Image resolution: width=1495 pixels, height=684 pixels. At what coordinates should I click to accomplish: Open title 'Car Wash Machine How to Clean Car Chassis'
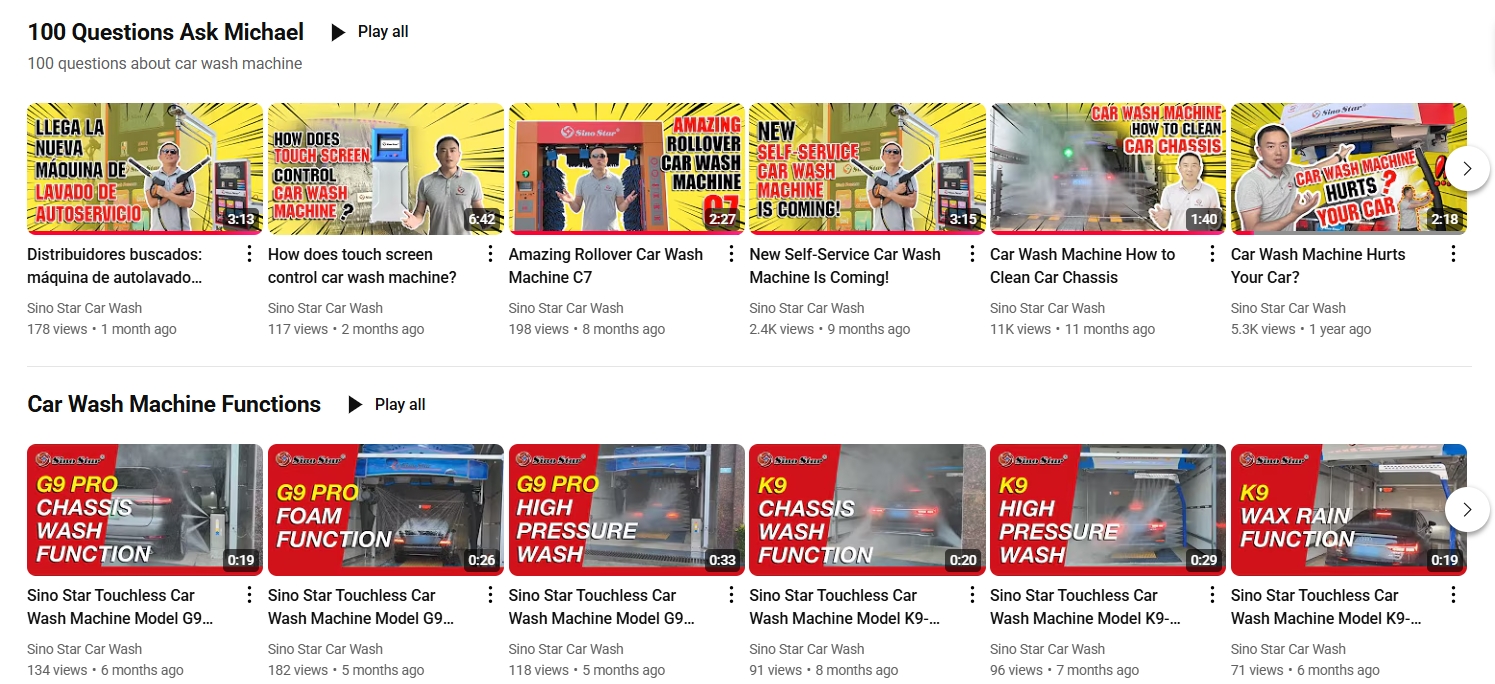point(1083,266)
